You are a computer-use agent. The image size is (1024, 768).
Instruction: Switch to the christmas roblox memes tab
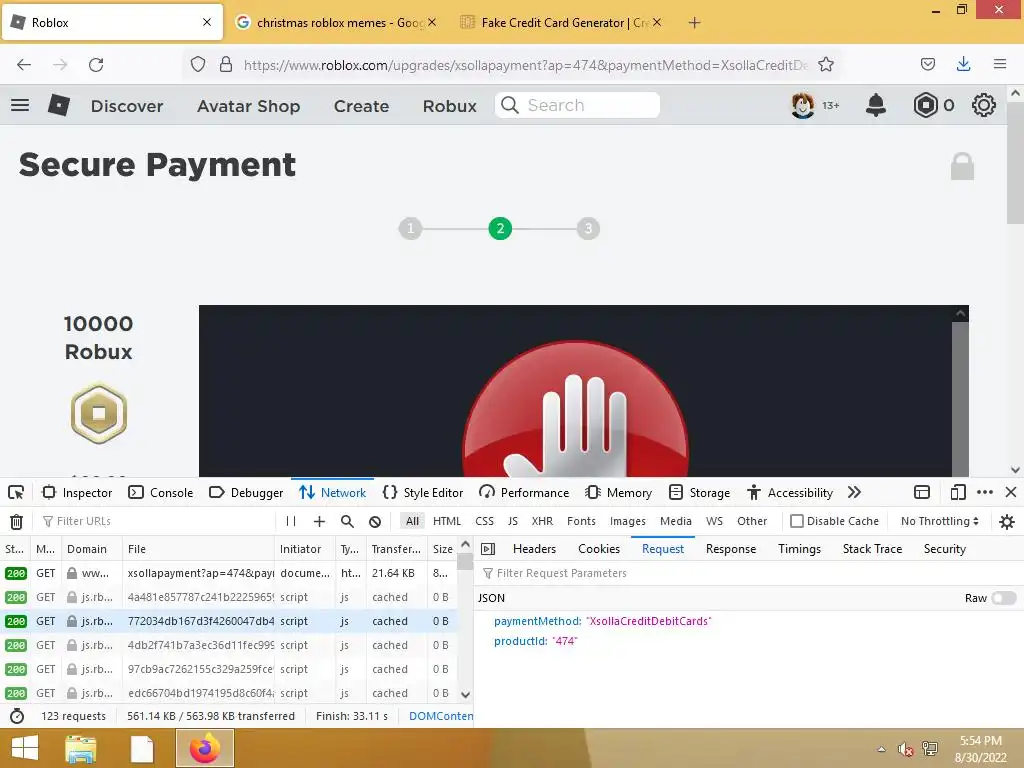pos(336,23)
